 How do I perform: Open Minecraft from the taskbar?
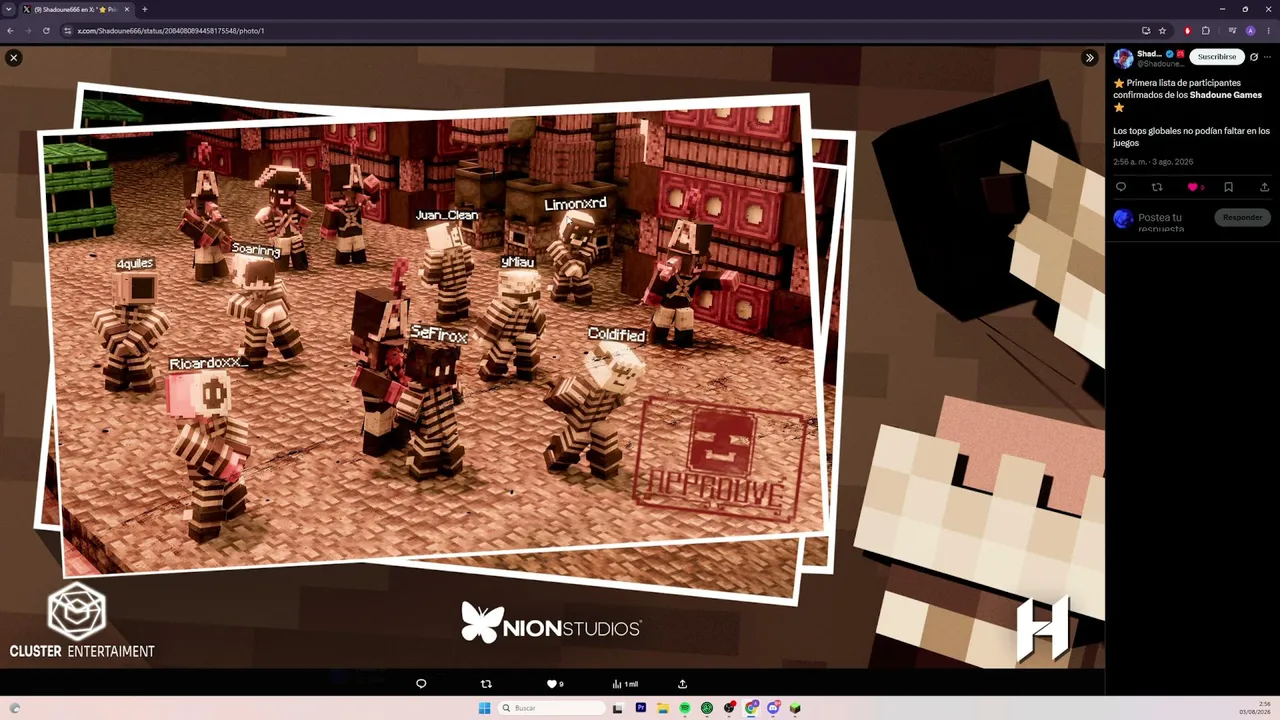point(795,708)
